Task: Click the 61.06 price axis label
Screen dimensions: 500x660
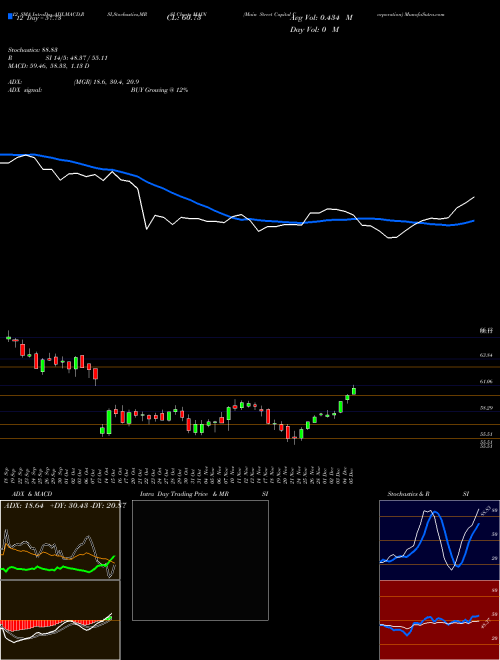Action: (x=486, y=381)
